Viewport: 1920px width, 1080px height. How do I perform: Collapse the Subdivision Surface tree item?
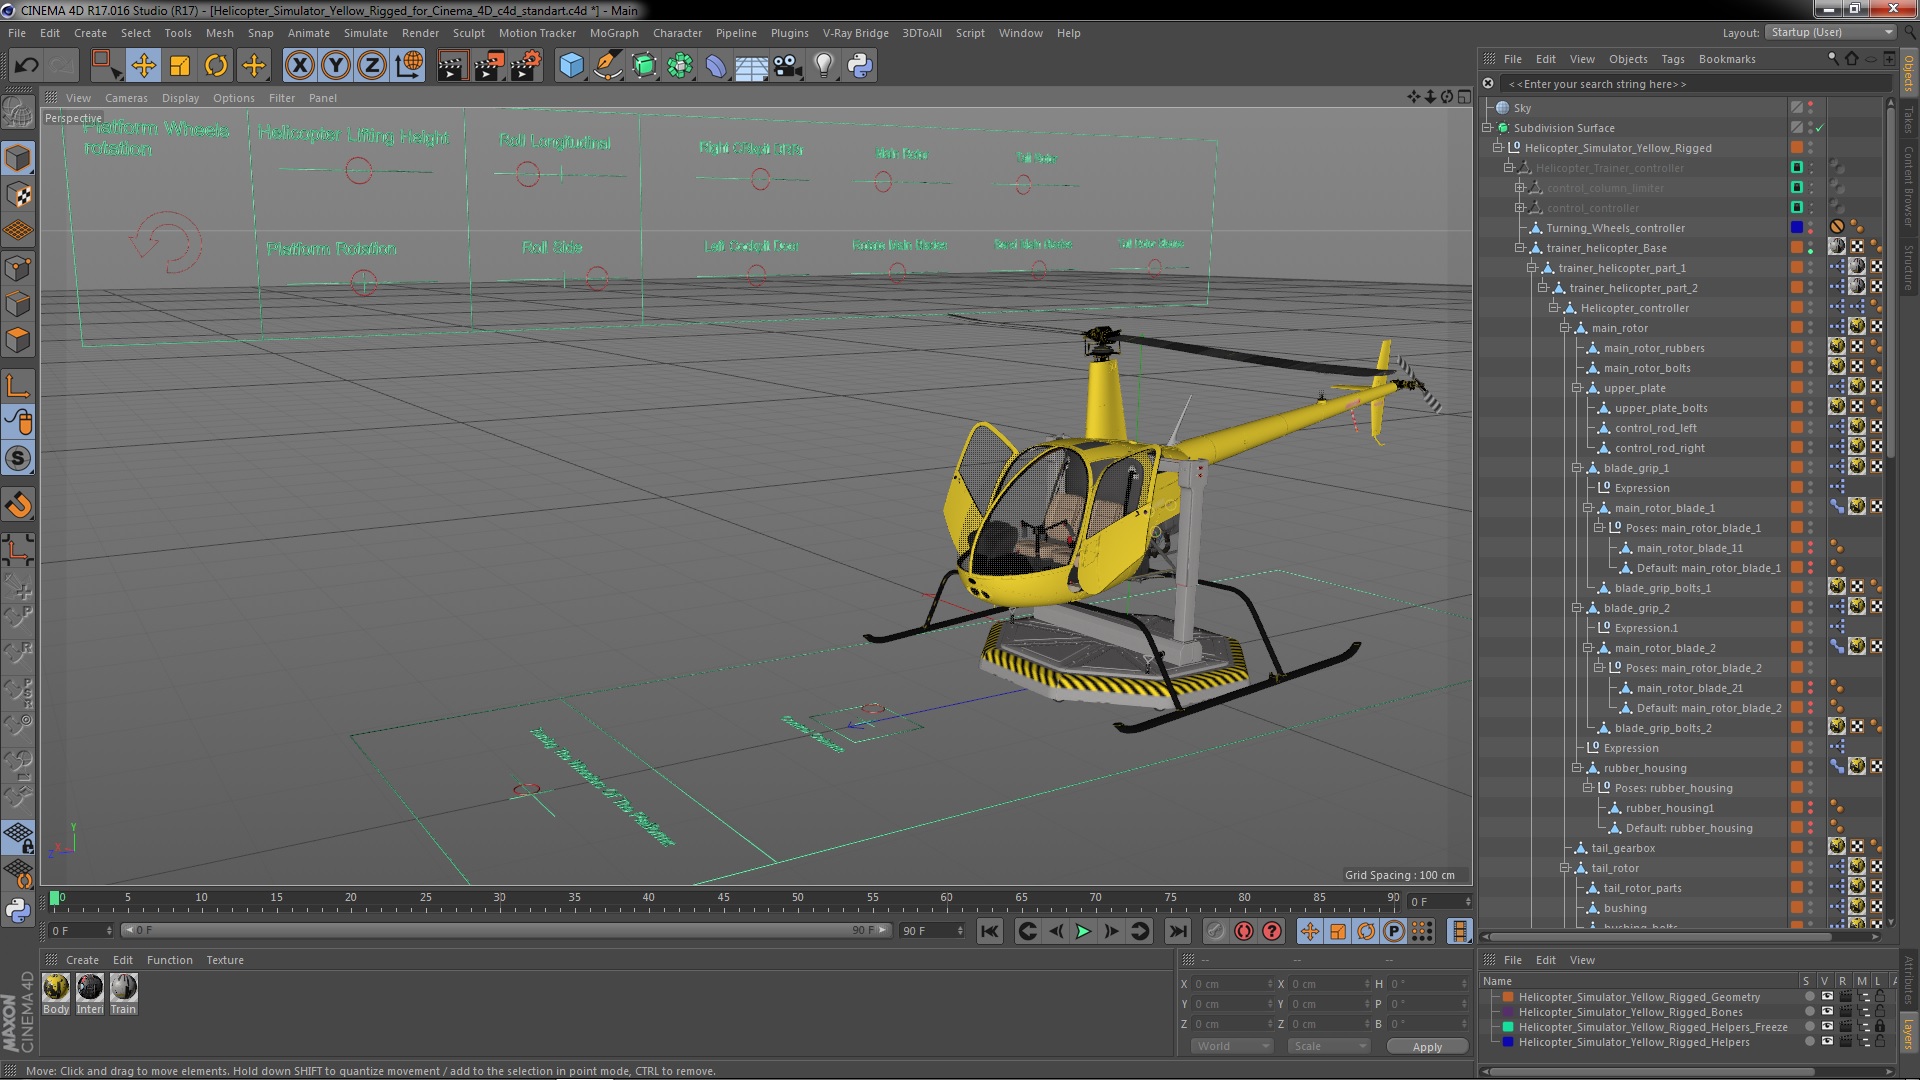coord(1487,128)
